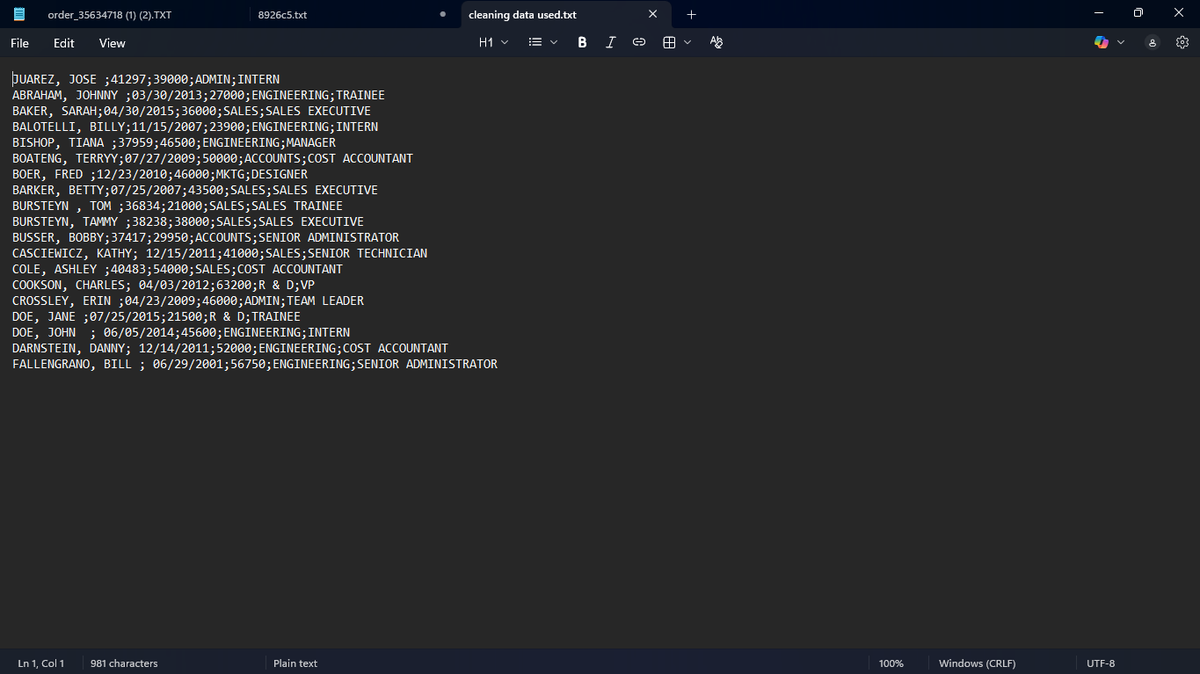1200x674 pixels.
Task: Click the 'BOATENG, TERRYY' line
Action: click(212, 158)
